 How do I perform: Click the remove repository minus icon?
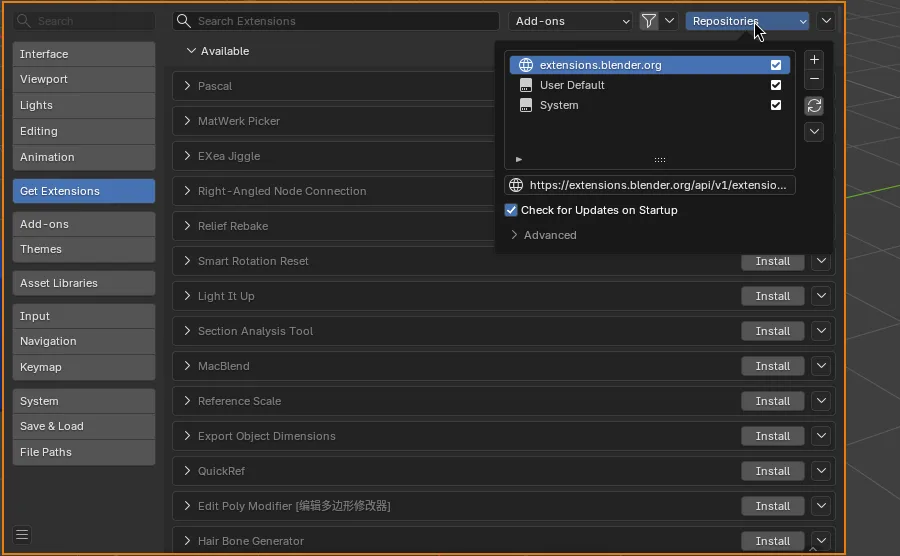point(814,79)
